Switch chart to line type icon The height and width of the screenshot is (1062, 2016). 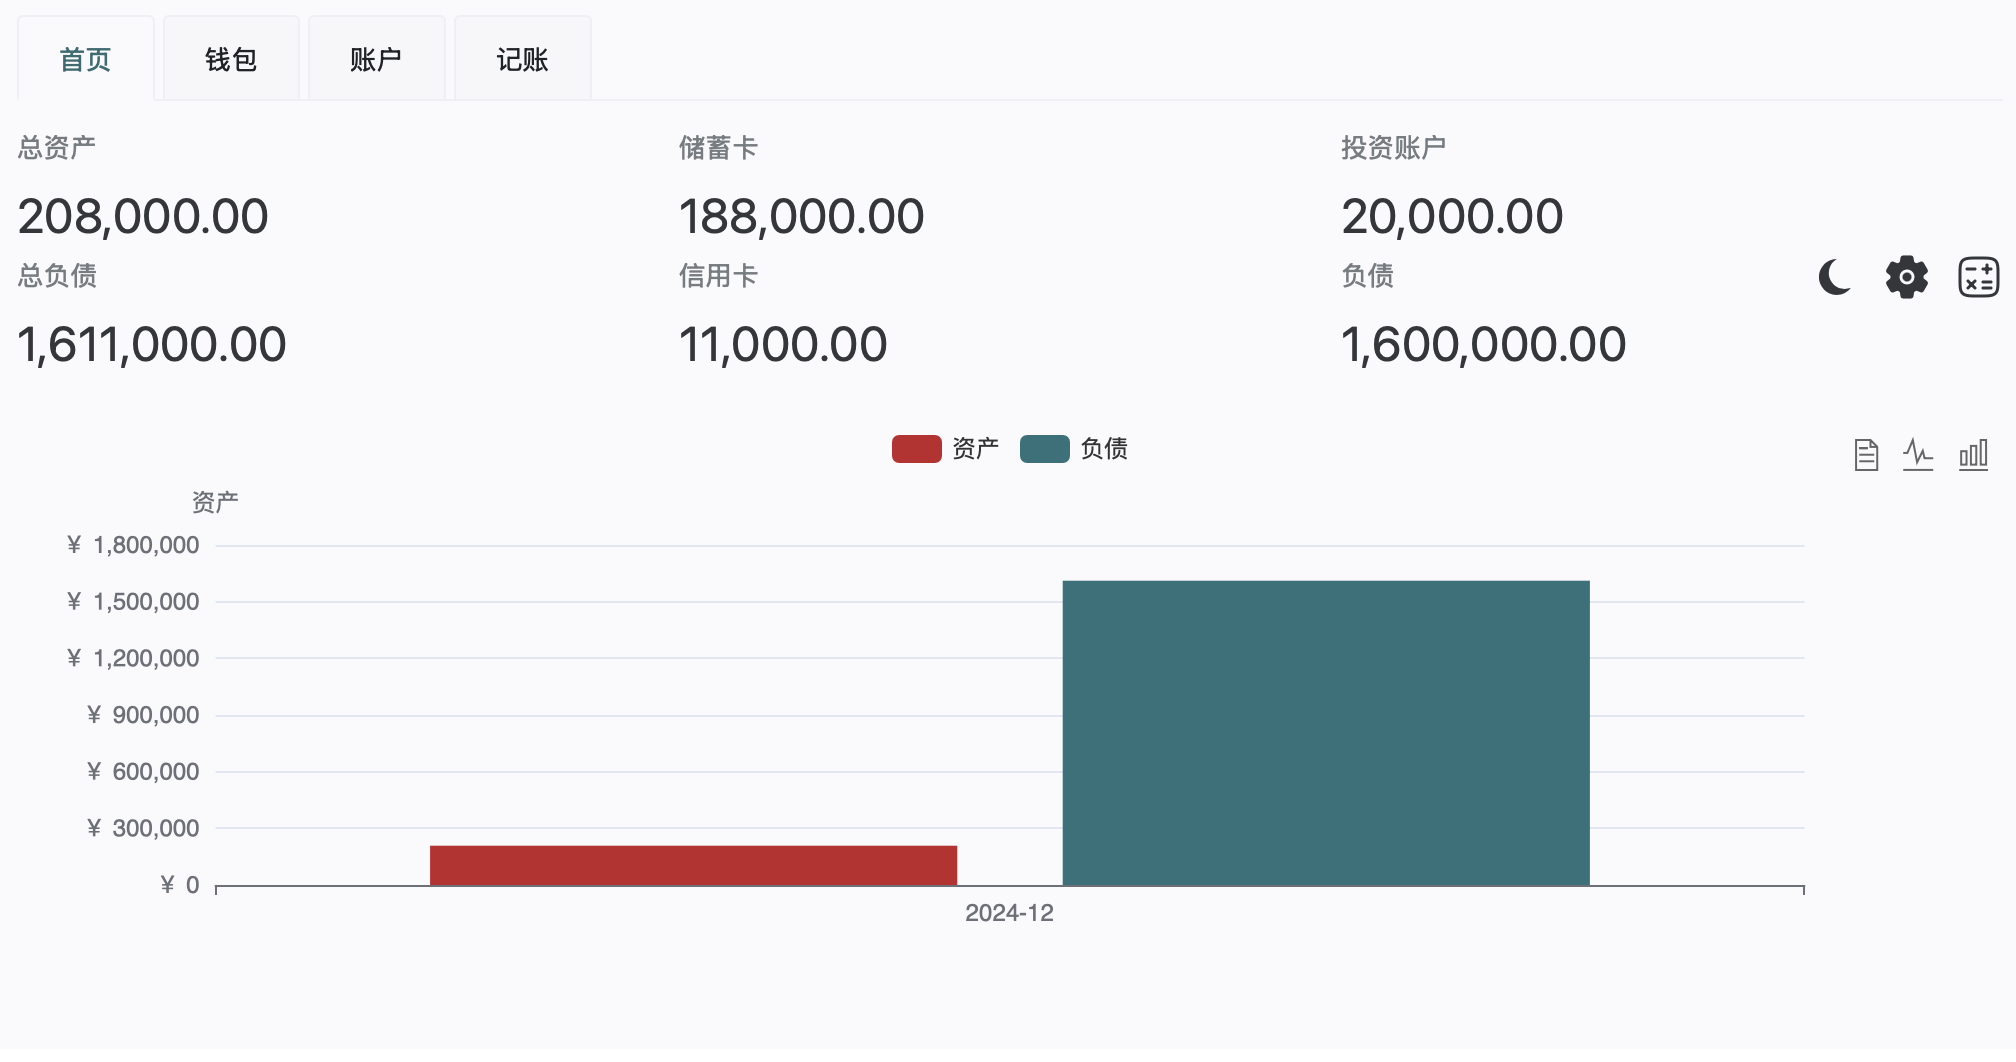click(1918, 455)
